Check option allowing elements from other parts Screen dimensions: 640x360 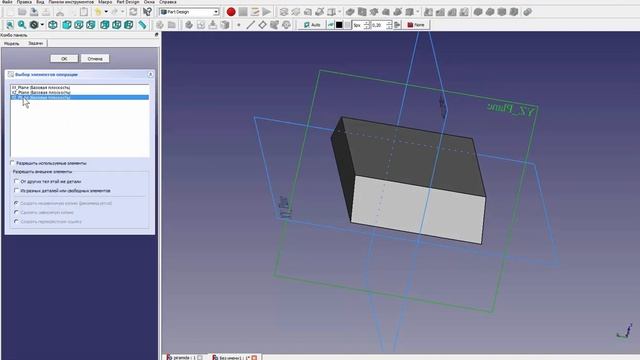(17, 191)
